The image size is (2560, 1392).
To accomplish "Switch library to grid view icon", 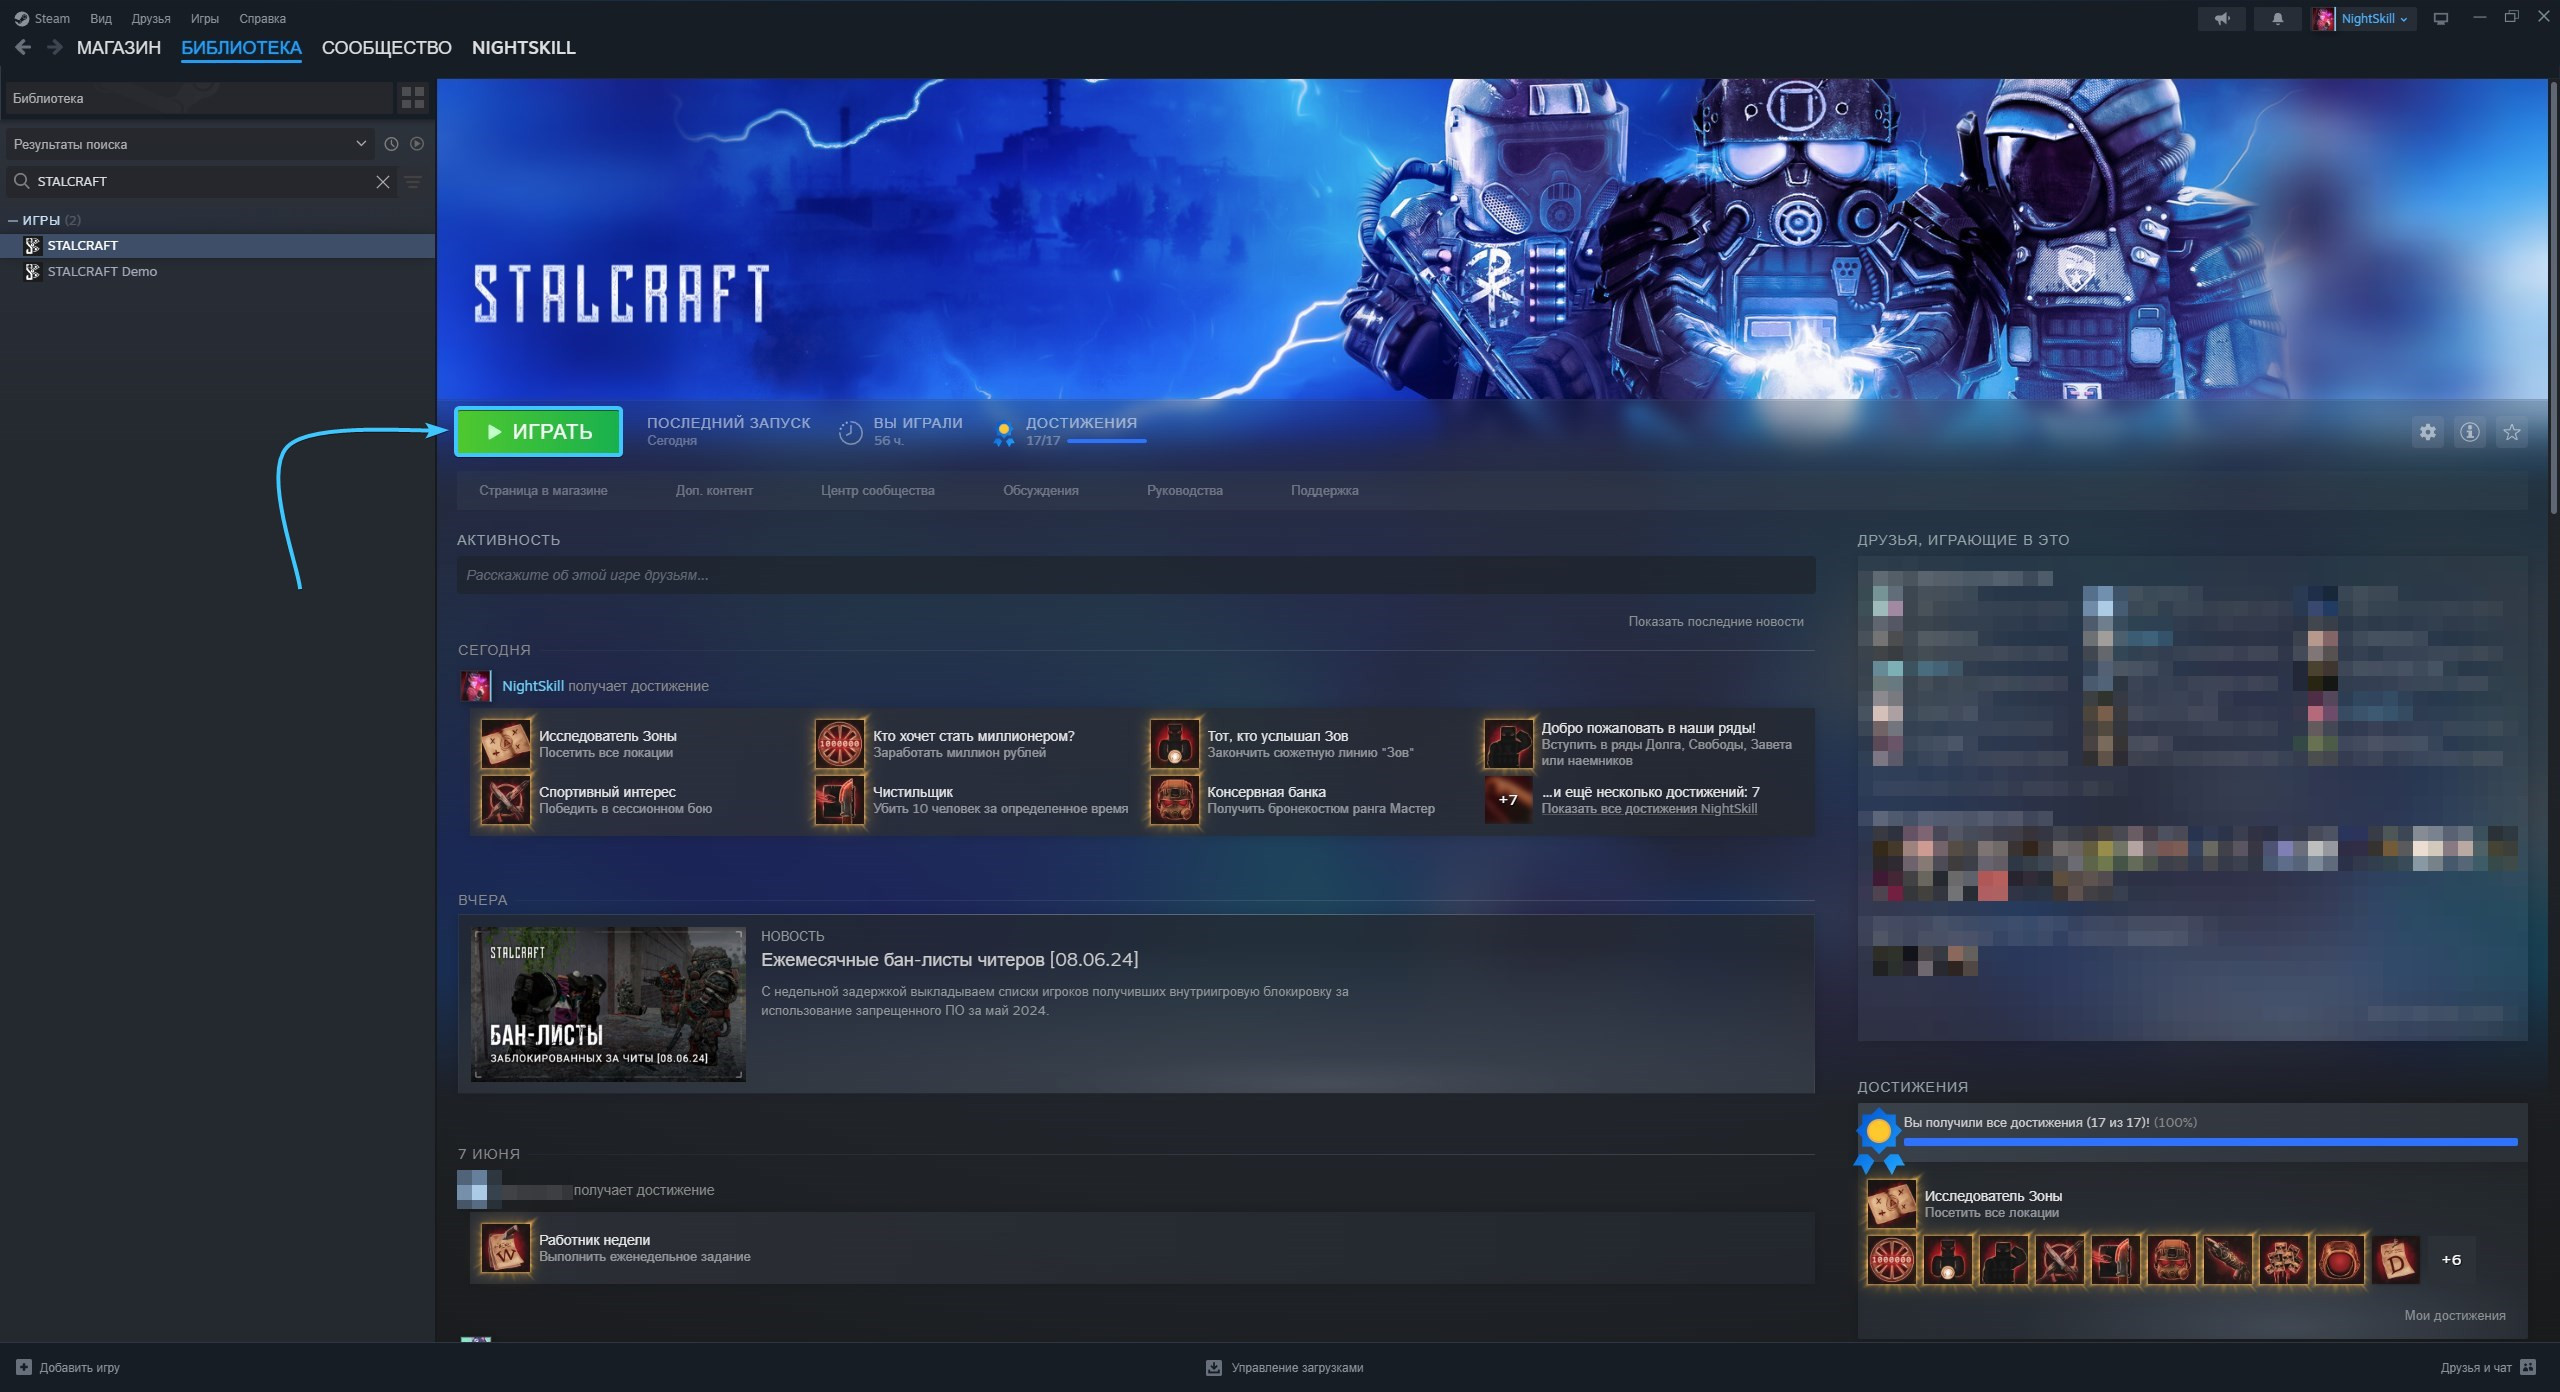I will (412, 98).
